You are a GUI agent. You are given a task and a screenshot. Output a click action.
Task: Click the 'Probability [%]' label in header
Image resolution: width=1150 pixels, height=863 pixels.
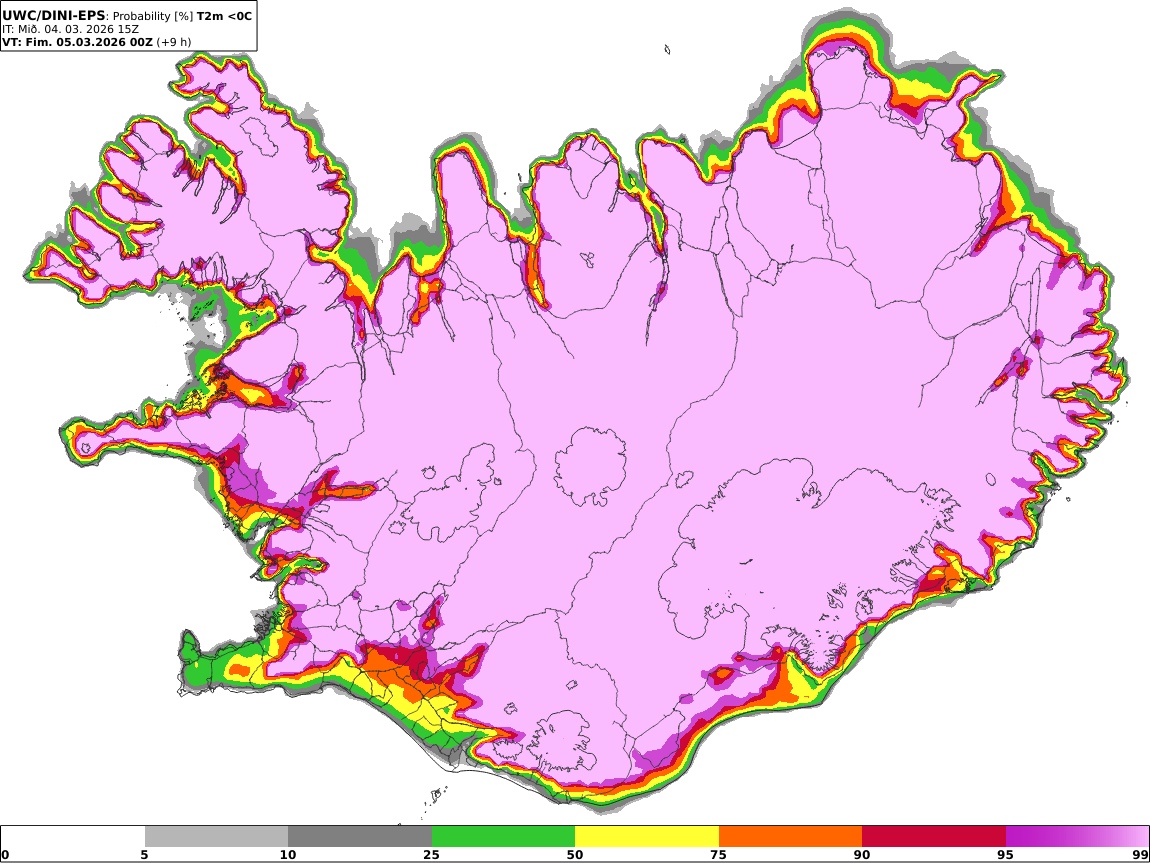153,16
